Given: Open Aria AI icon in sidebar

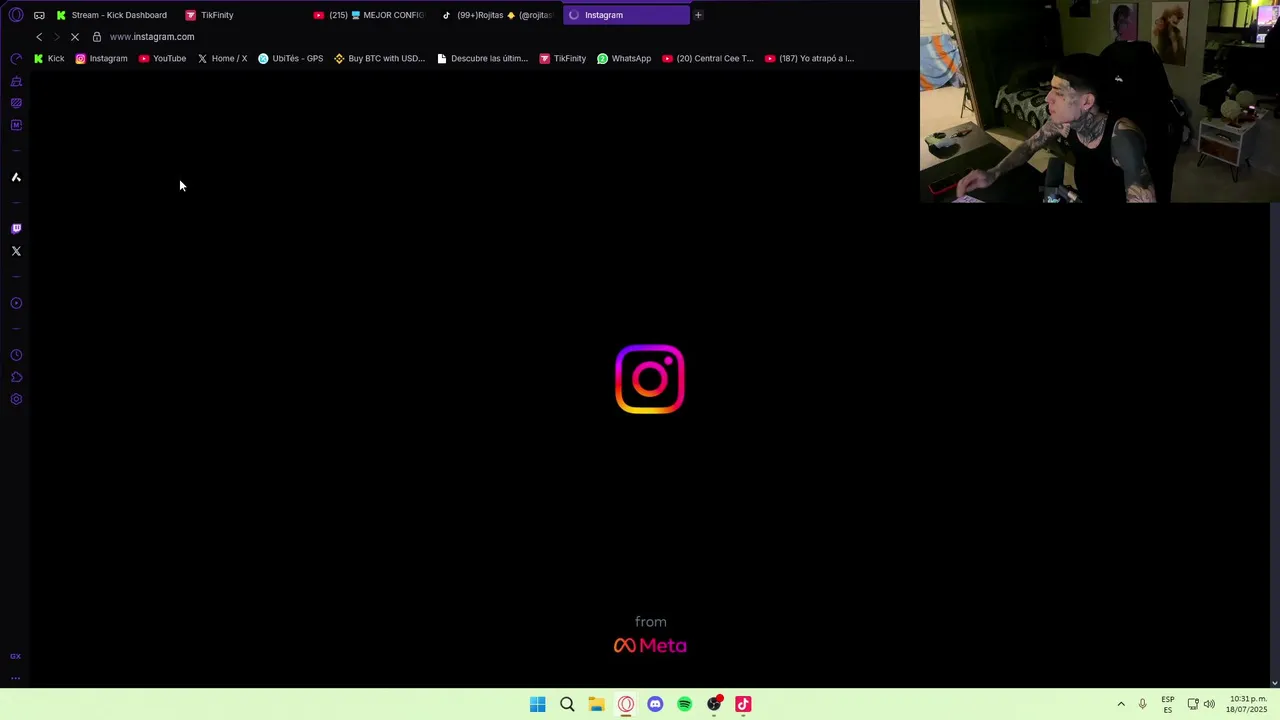Looking at the screenshot, I should (16, 177).
